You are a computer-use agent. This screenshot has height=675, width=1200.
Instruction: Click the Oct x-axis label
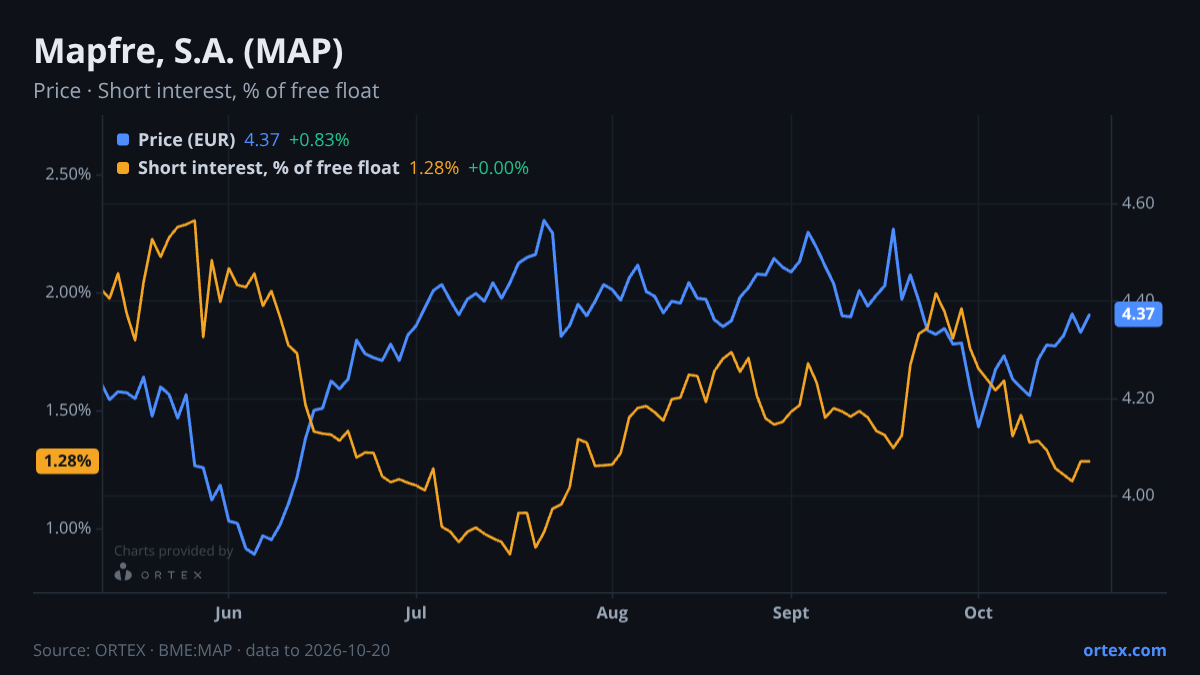pos(978,612)
